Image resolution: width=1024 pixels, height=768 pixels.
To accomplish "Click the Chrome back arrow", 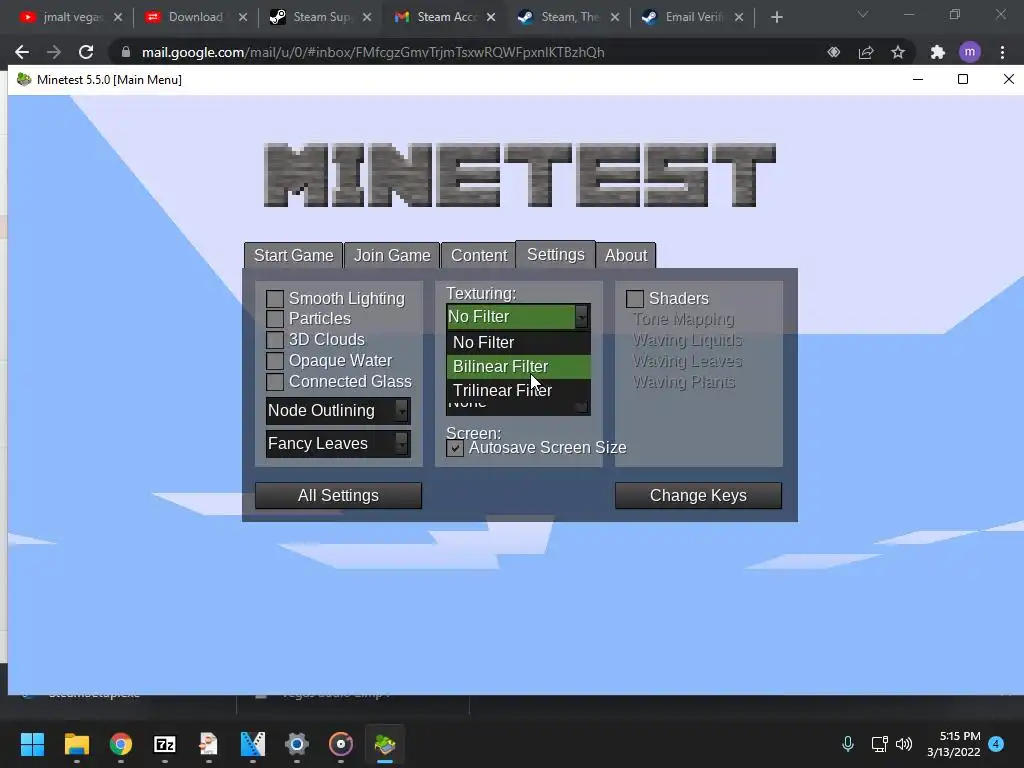I will 22,52.
